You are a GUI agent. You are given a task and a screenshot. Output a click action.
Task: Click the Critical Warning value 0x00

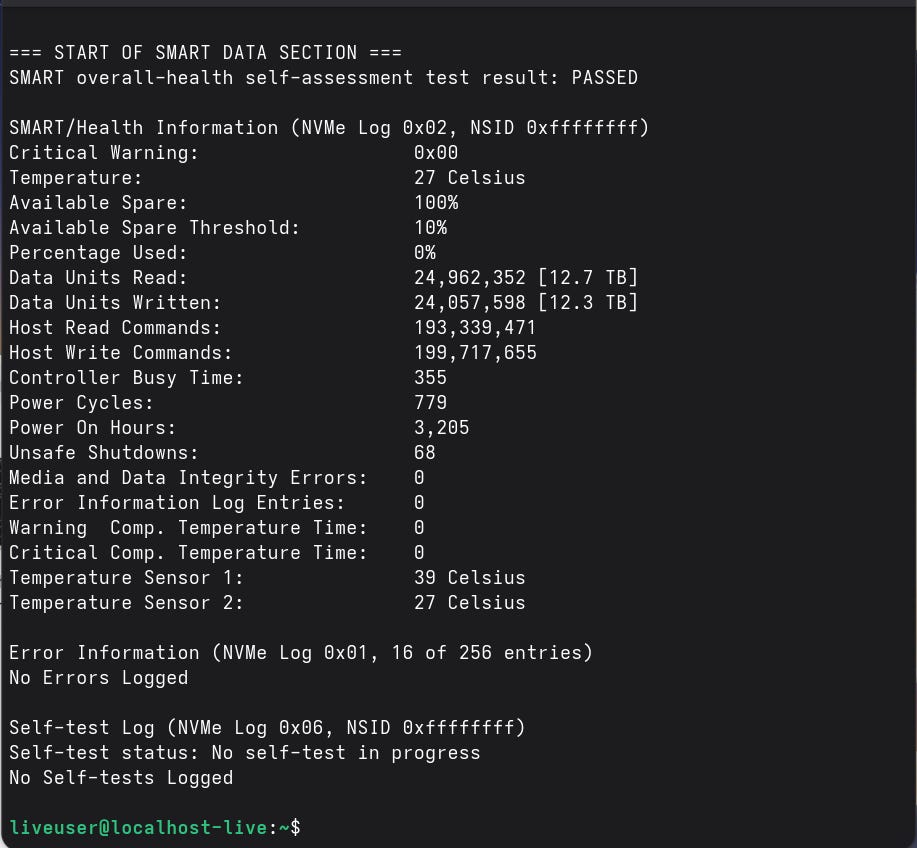(x=436, y=153)
